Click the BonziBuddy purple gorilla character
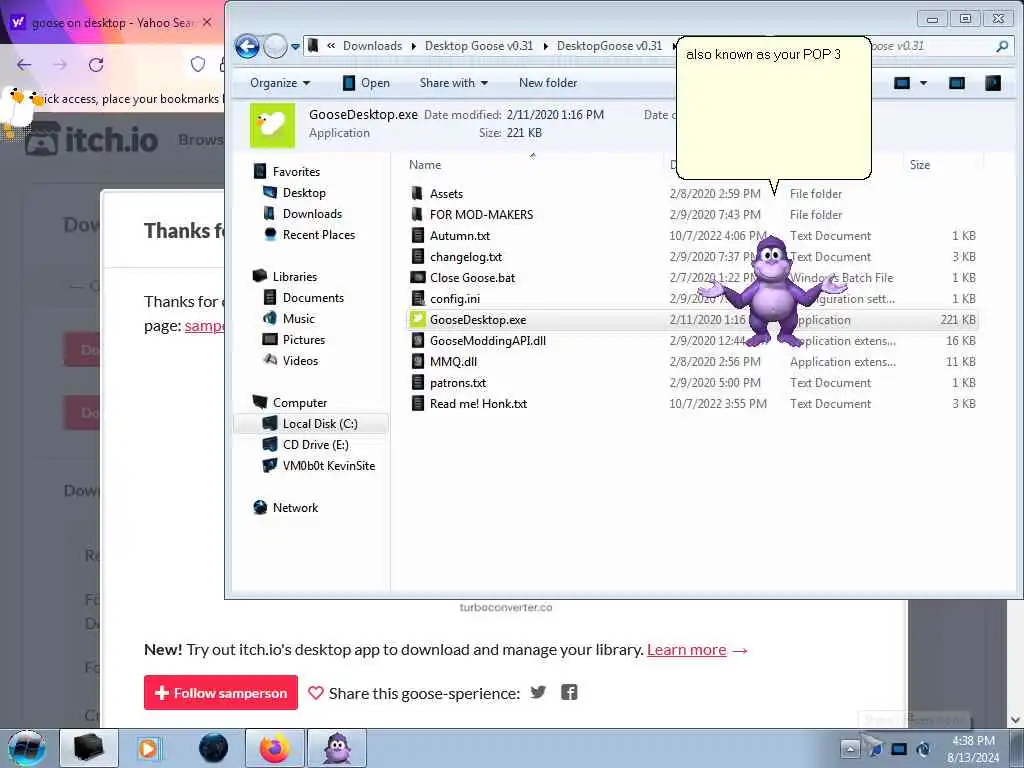 pos(773,291)
